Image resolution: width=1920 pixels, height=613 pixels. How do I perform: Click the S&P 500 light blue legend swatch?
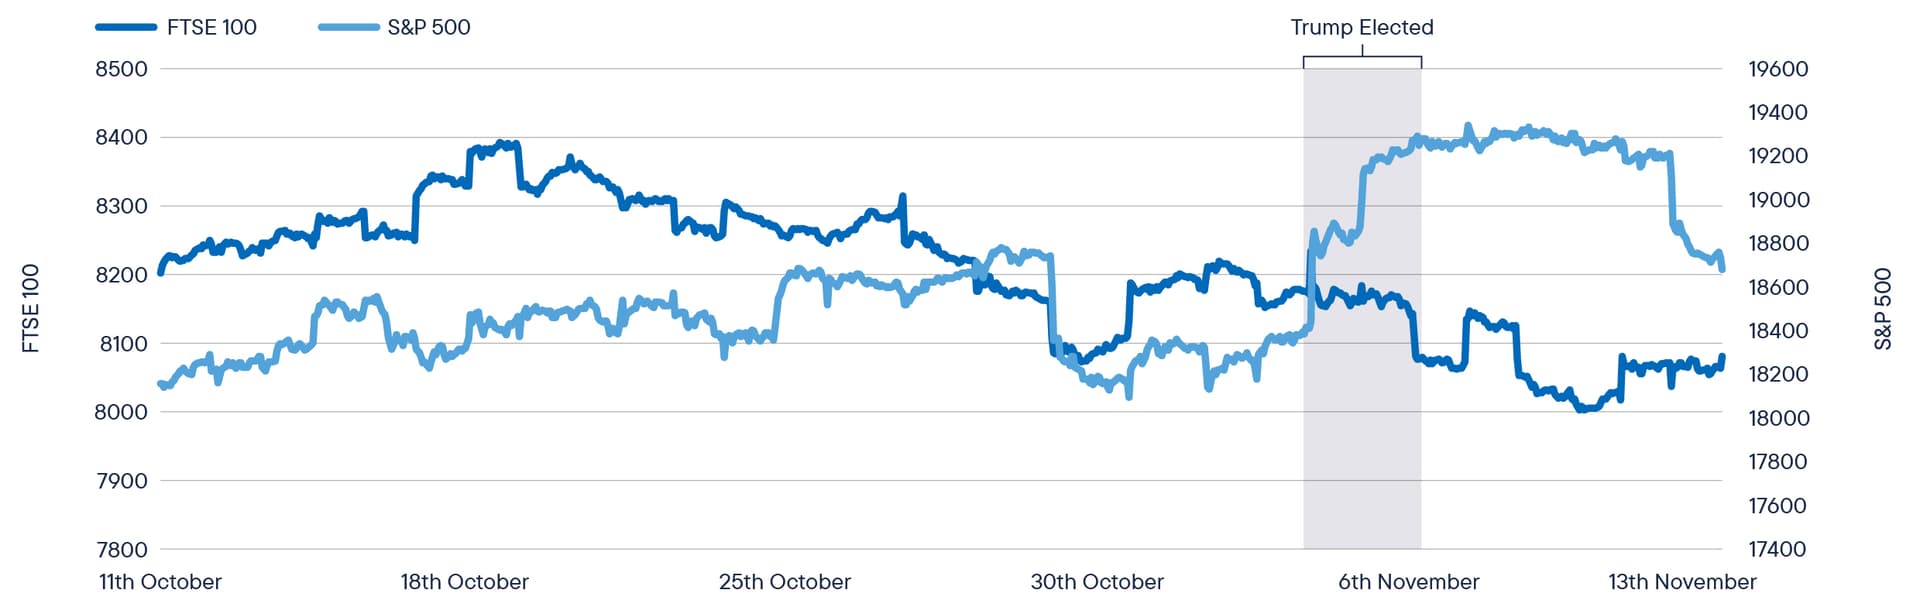[348, 28]
